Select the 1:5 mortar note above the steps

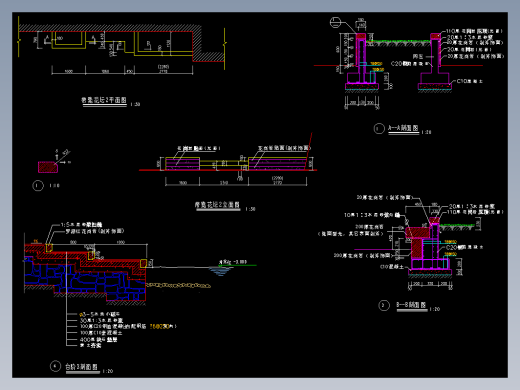coord(82,225)
